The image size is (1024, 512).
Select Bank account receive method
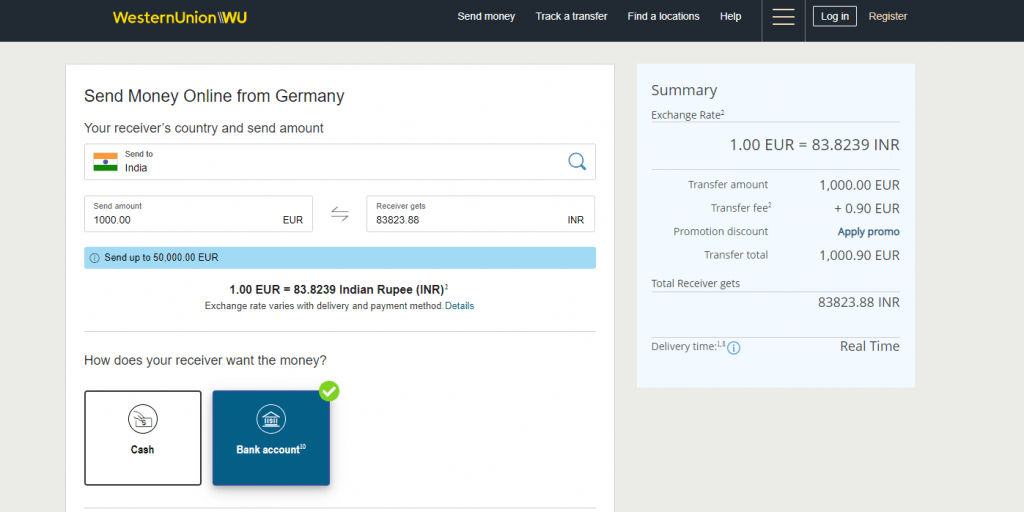point(271,438)
